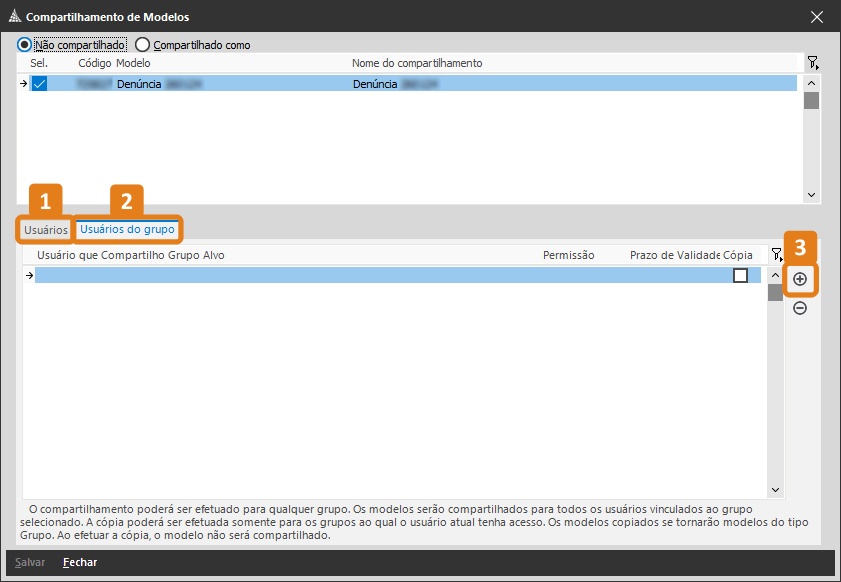This screenshot has height=582, width=841.
Task: Open the filter icon of the models grid
Action: (812, 63)
